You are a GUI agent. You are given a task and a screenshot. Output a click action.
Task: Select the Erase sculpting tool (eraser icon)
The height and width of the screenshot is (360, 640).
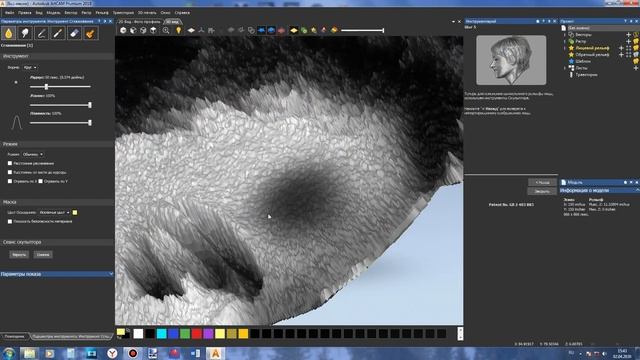[74, 33]
